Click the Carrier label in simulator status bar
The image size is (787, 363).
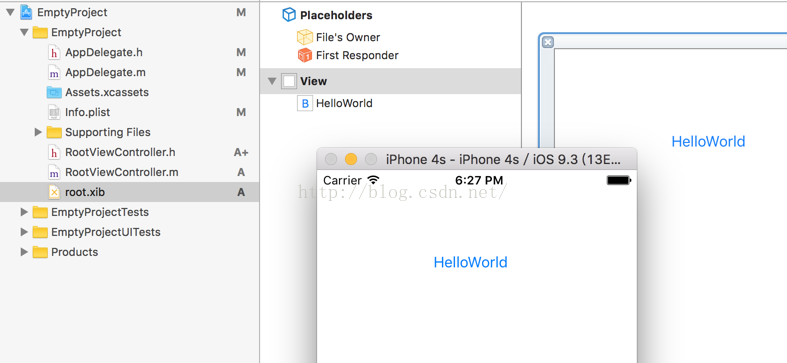pos(342,180)
